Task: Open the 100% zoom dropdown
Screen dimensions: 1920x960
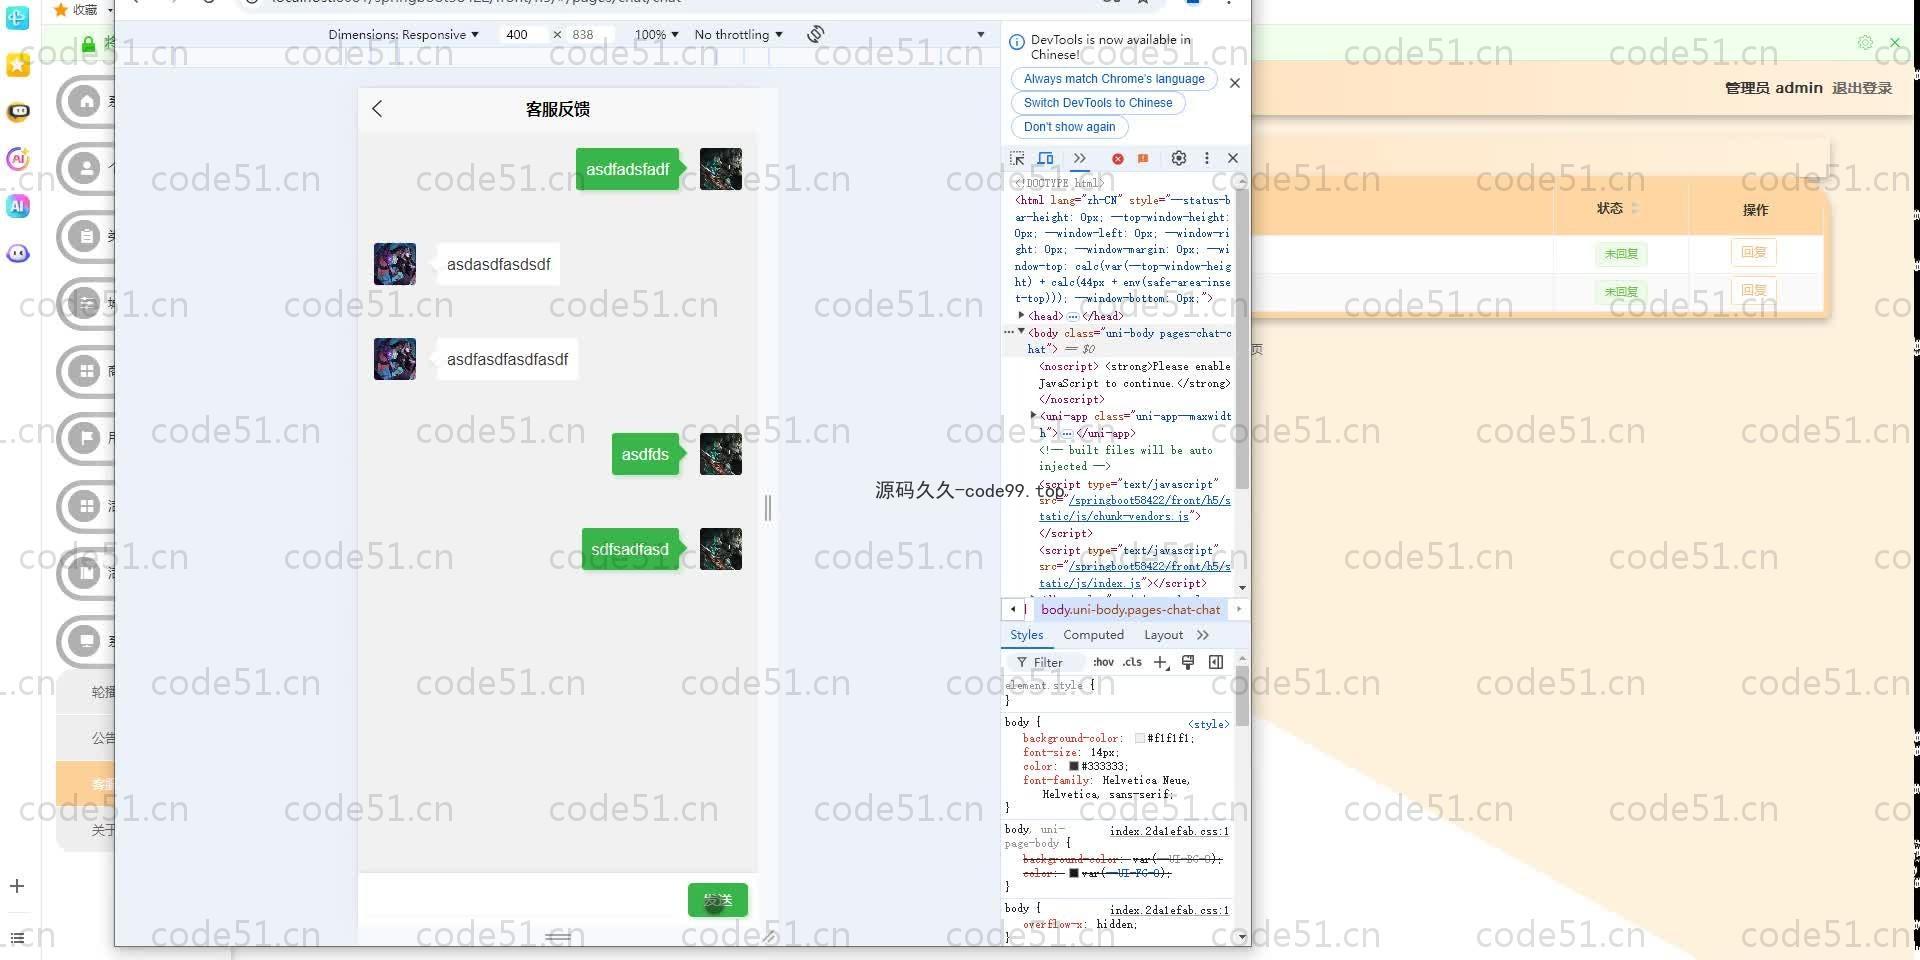Action: click(656, 34)
